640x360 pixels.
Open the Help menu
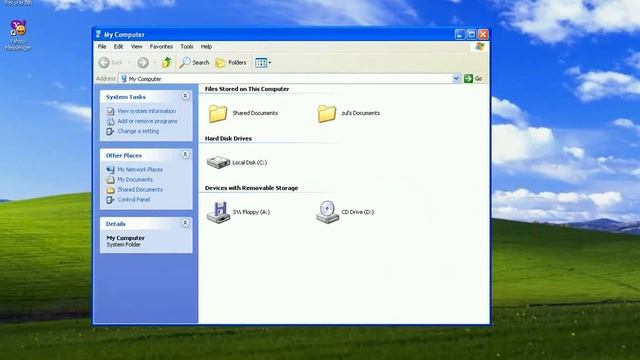coord(206,47)
